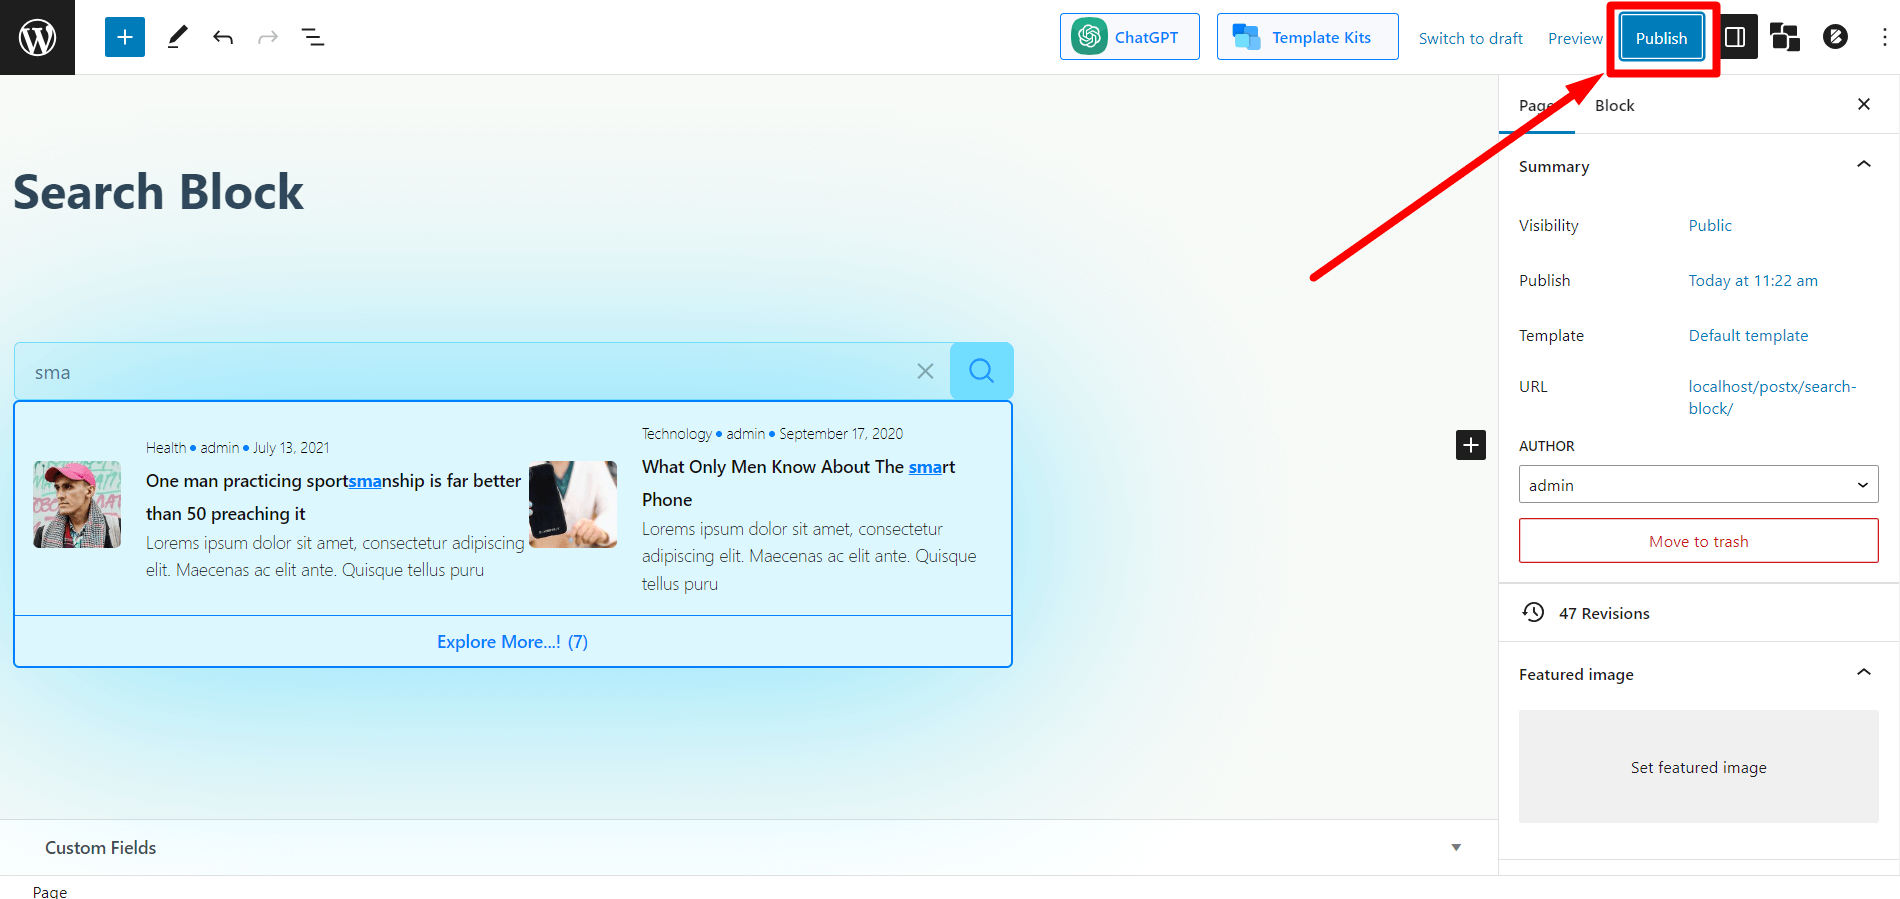Click the Search Block page title
Viewport: 1900px width, 899px height.
pyautogui.click(x=158, y=192)
